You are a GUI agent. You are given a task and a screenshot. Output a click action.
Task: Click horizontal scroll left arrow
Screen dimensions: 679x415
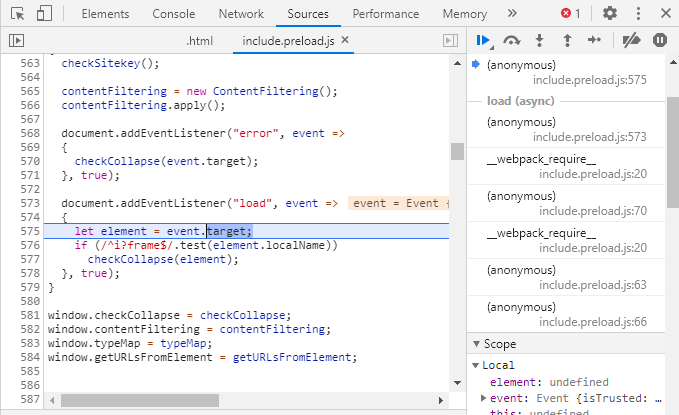click(x=52, y=400)
